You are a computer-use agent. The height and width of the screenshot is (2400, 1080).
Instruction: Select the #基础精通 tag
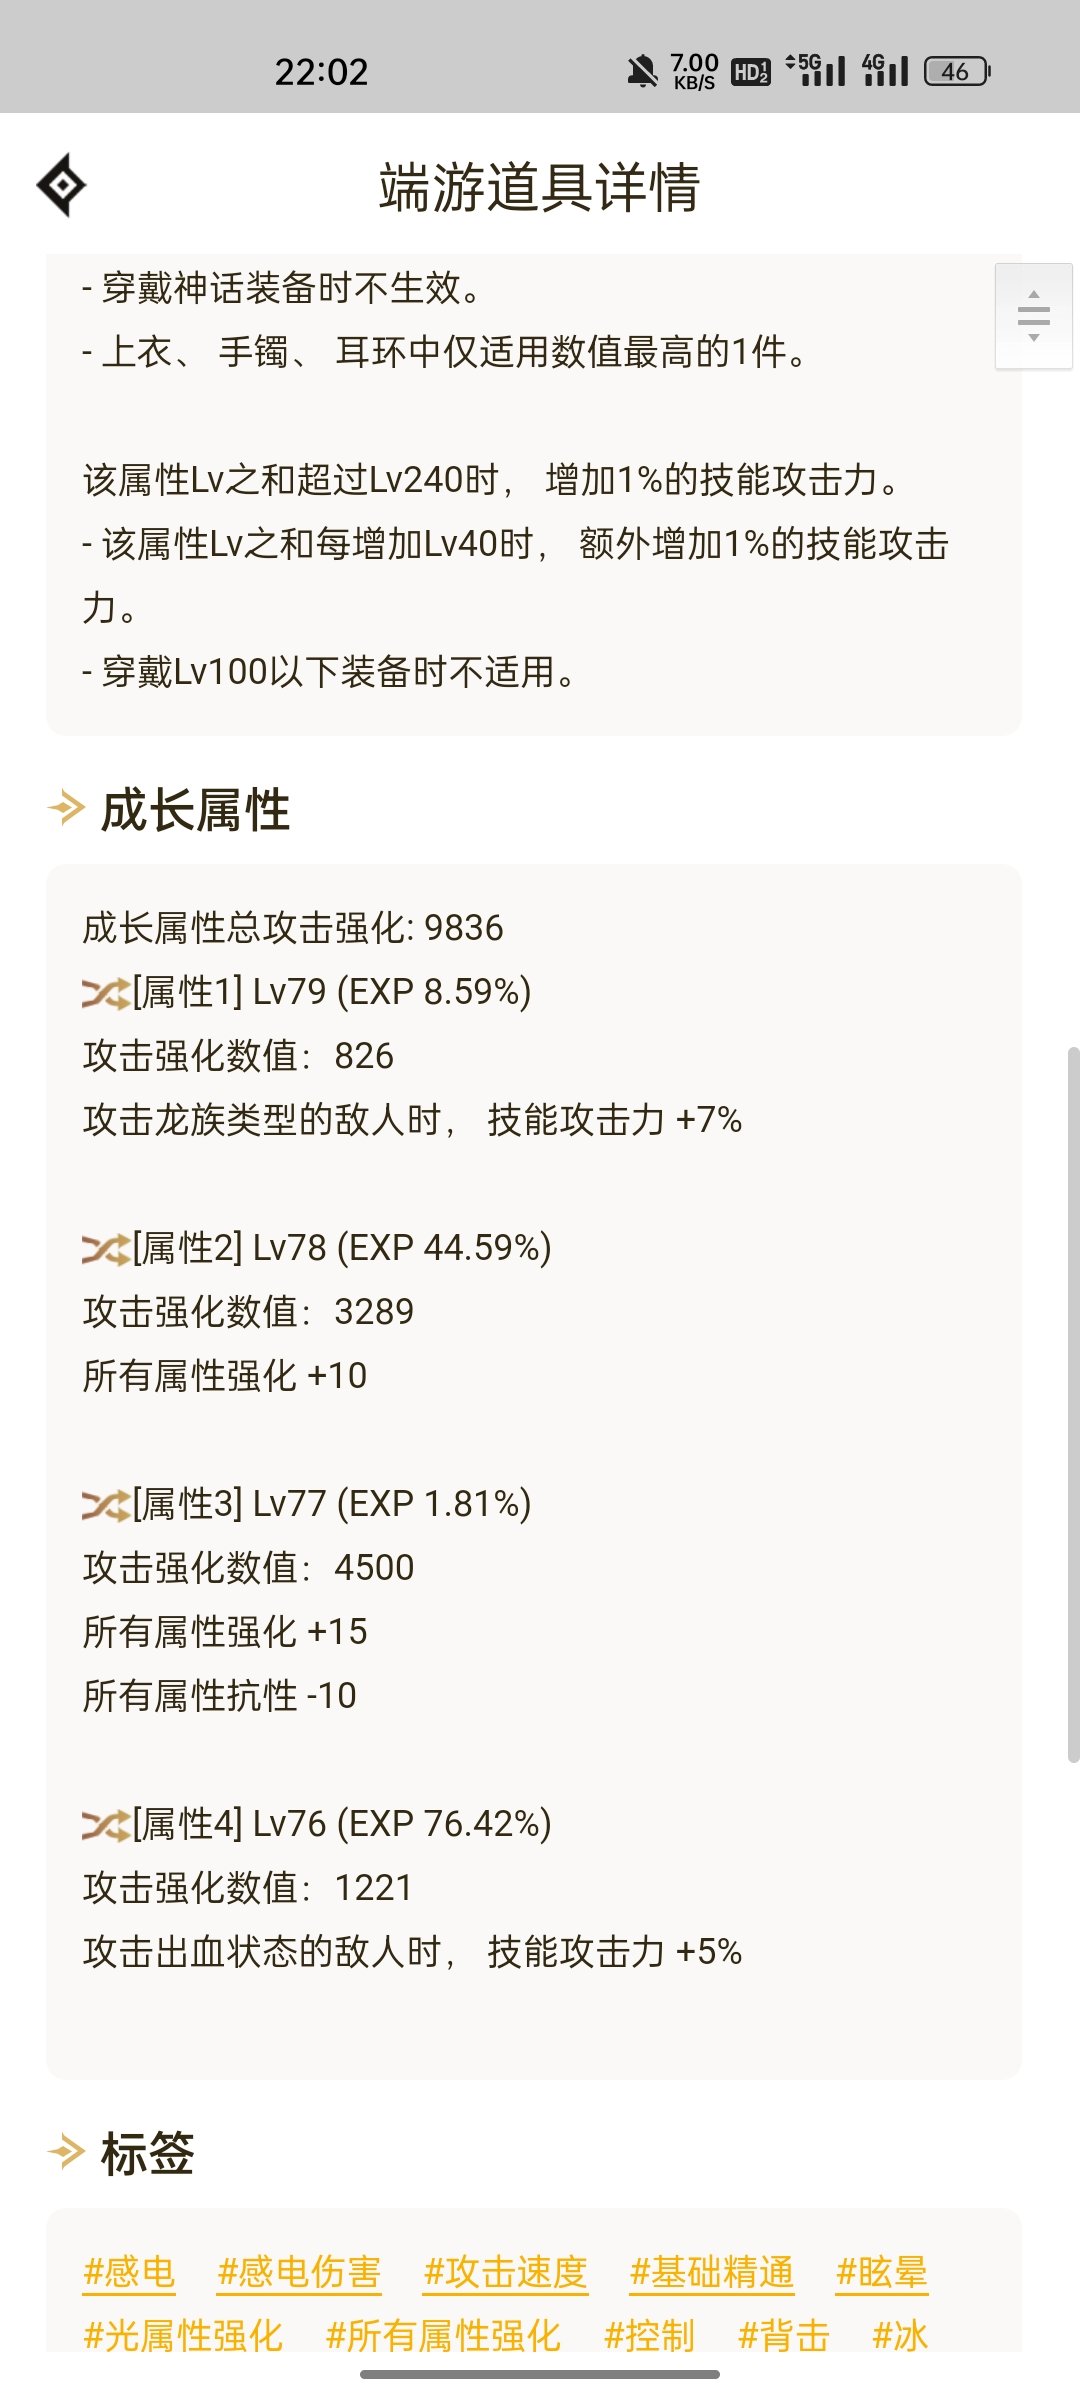(711, 2273)
